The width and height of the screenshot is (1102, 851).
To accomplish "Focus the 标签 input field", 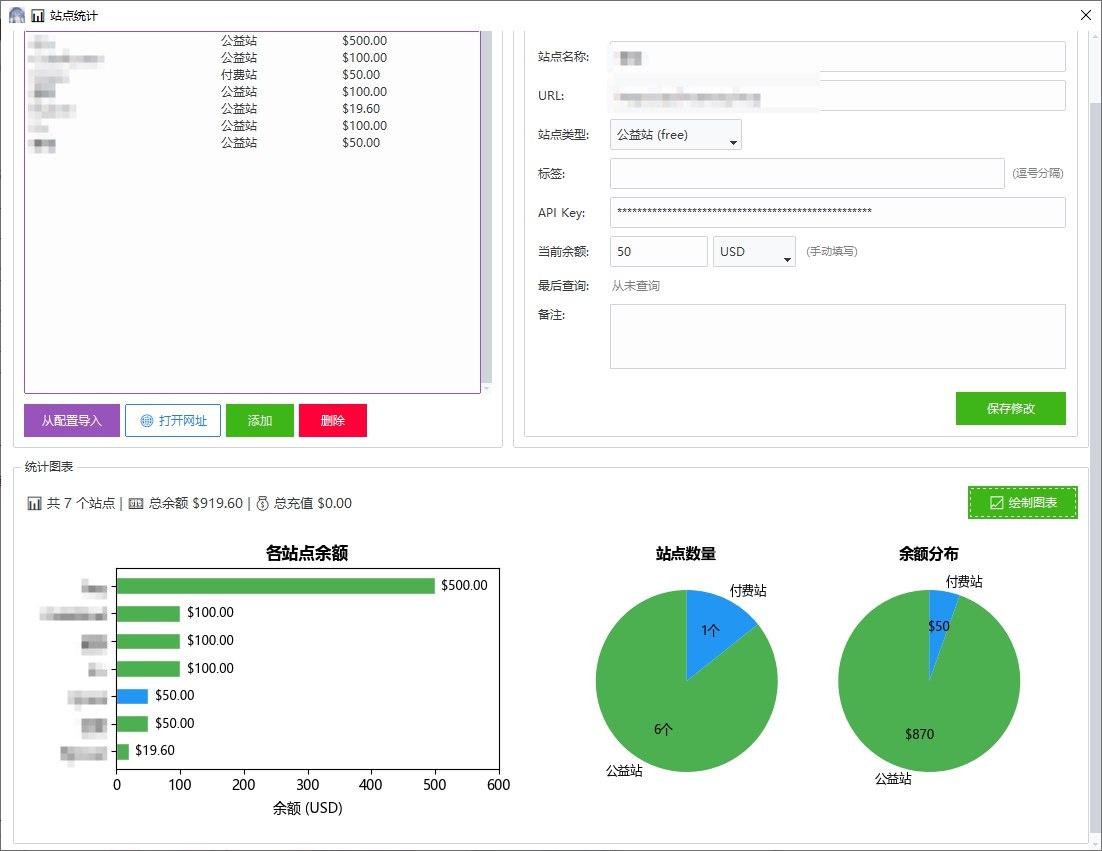I will (x=807, y=174).
